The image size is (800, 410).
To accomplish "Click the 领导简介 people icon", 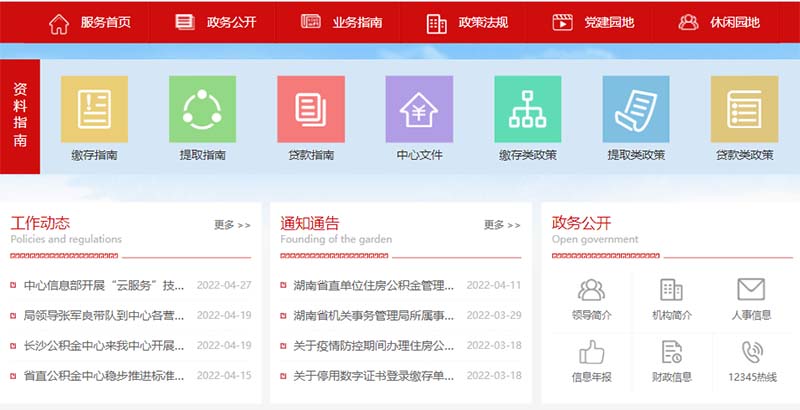I will 591,290.
